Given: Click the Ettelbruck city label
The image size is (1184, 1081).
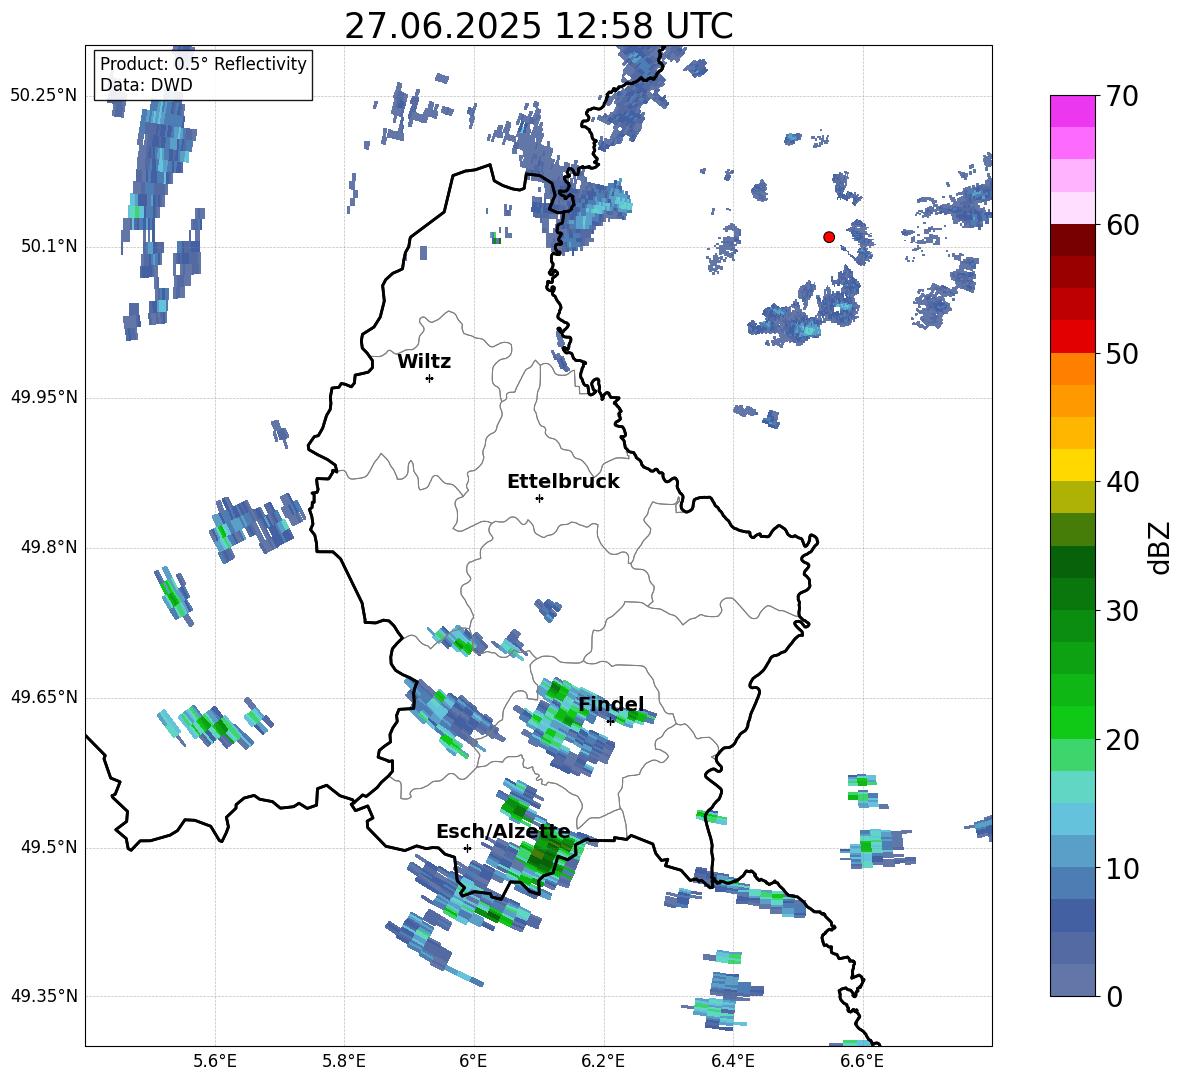Looking at the screenshot, I should click(563, 482).
